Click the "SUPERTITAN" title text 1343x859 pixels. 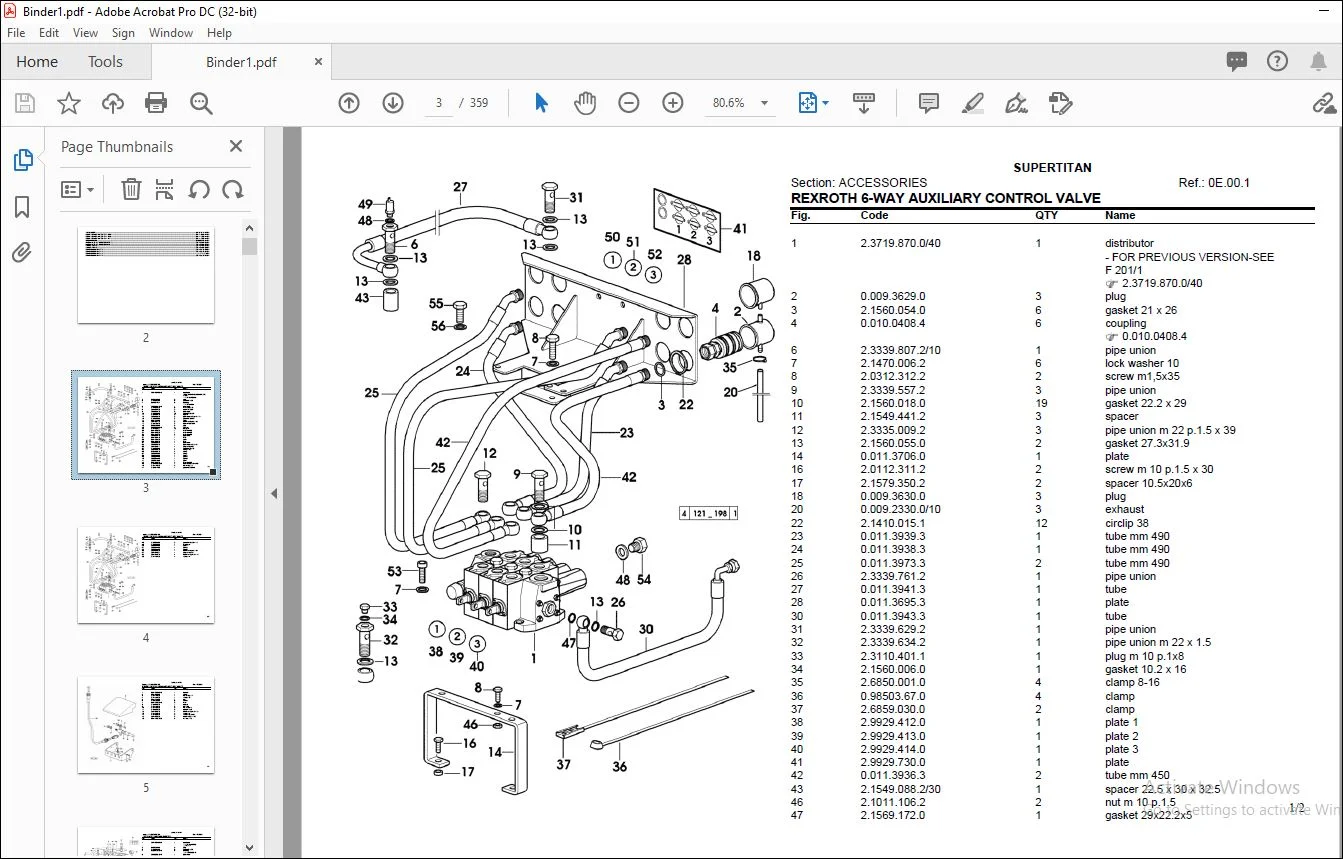click(x=1052, y=168)
